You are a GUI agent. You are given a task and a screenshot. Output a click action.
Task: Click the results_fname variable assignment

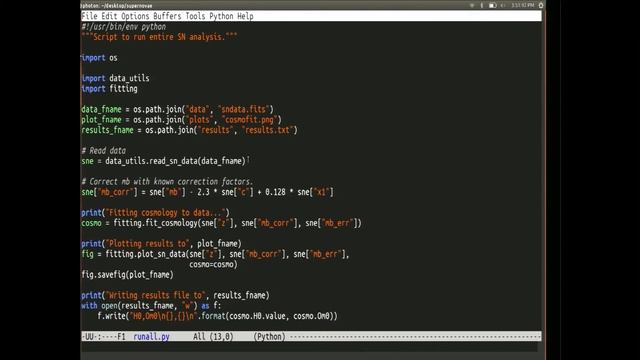pos(107,130)
